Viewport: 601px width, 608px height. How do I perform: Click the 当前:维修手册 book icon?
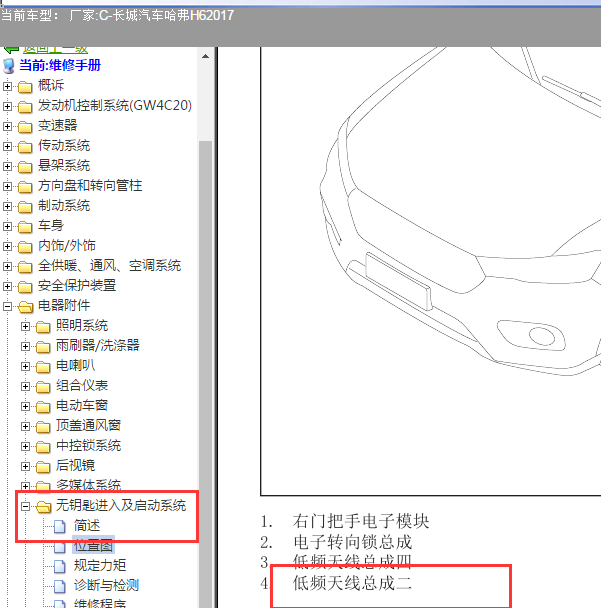(x=9, y=66)
